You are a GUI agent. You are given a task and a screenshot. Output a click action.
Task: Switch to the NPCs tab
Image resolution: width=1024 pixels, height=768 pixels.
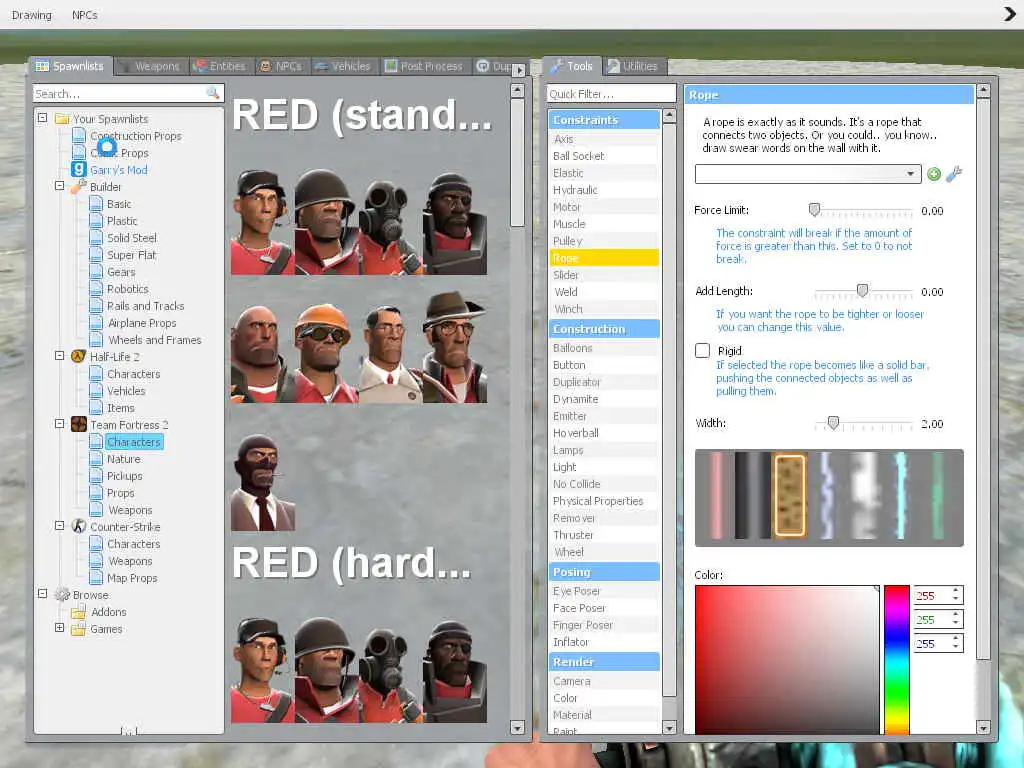281,66
